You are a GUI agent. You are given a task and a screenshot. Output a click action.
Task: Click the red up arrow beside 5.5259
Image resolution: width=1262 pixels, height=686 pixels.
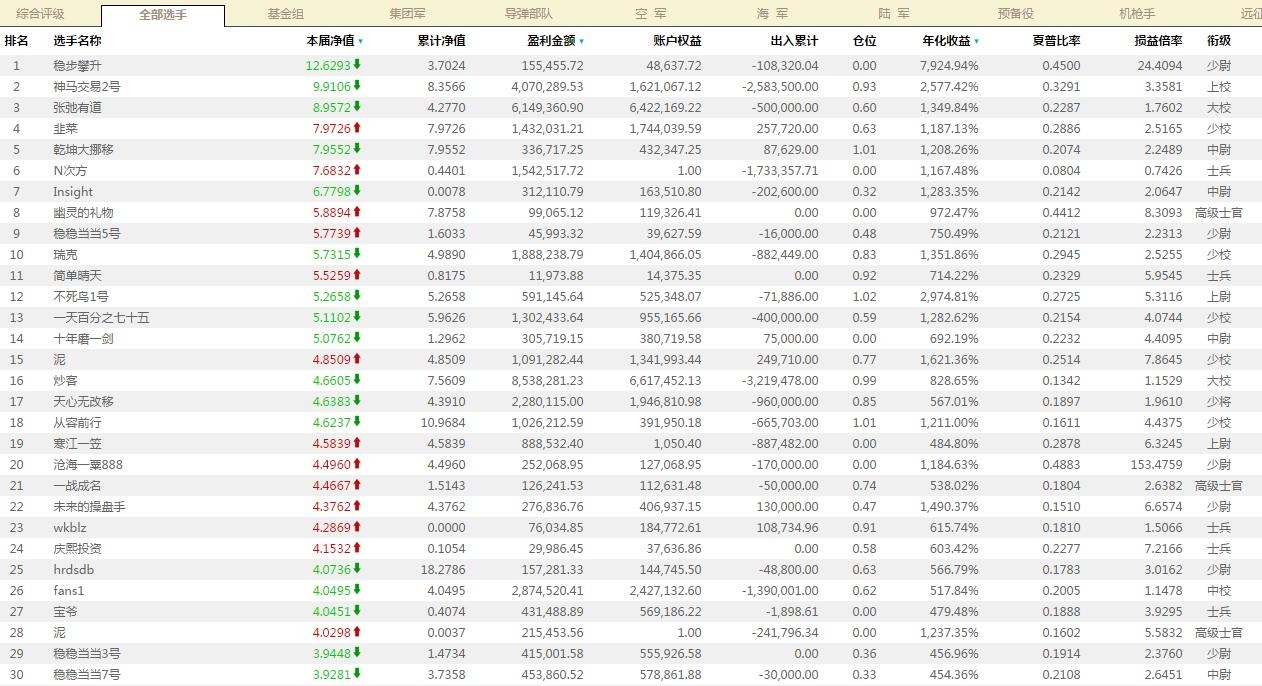pos(357,275)
